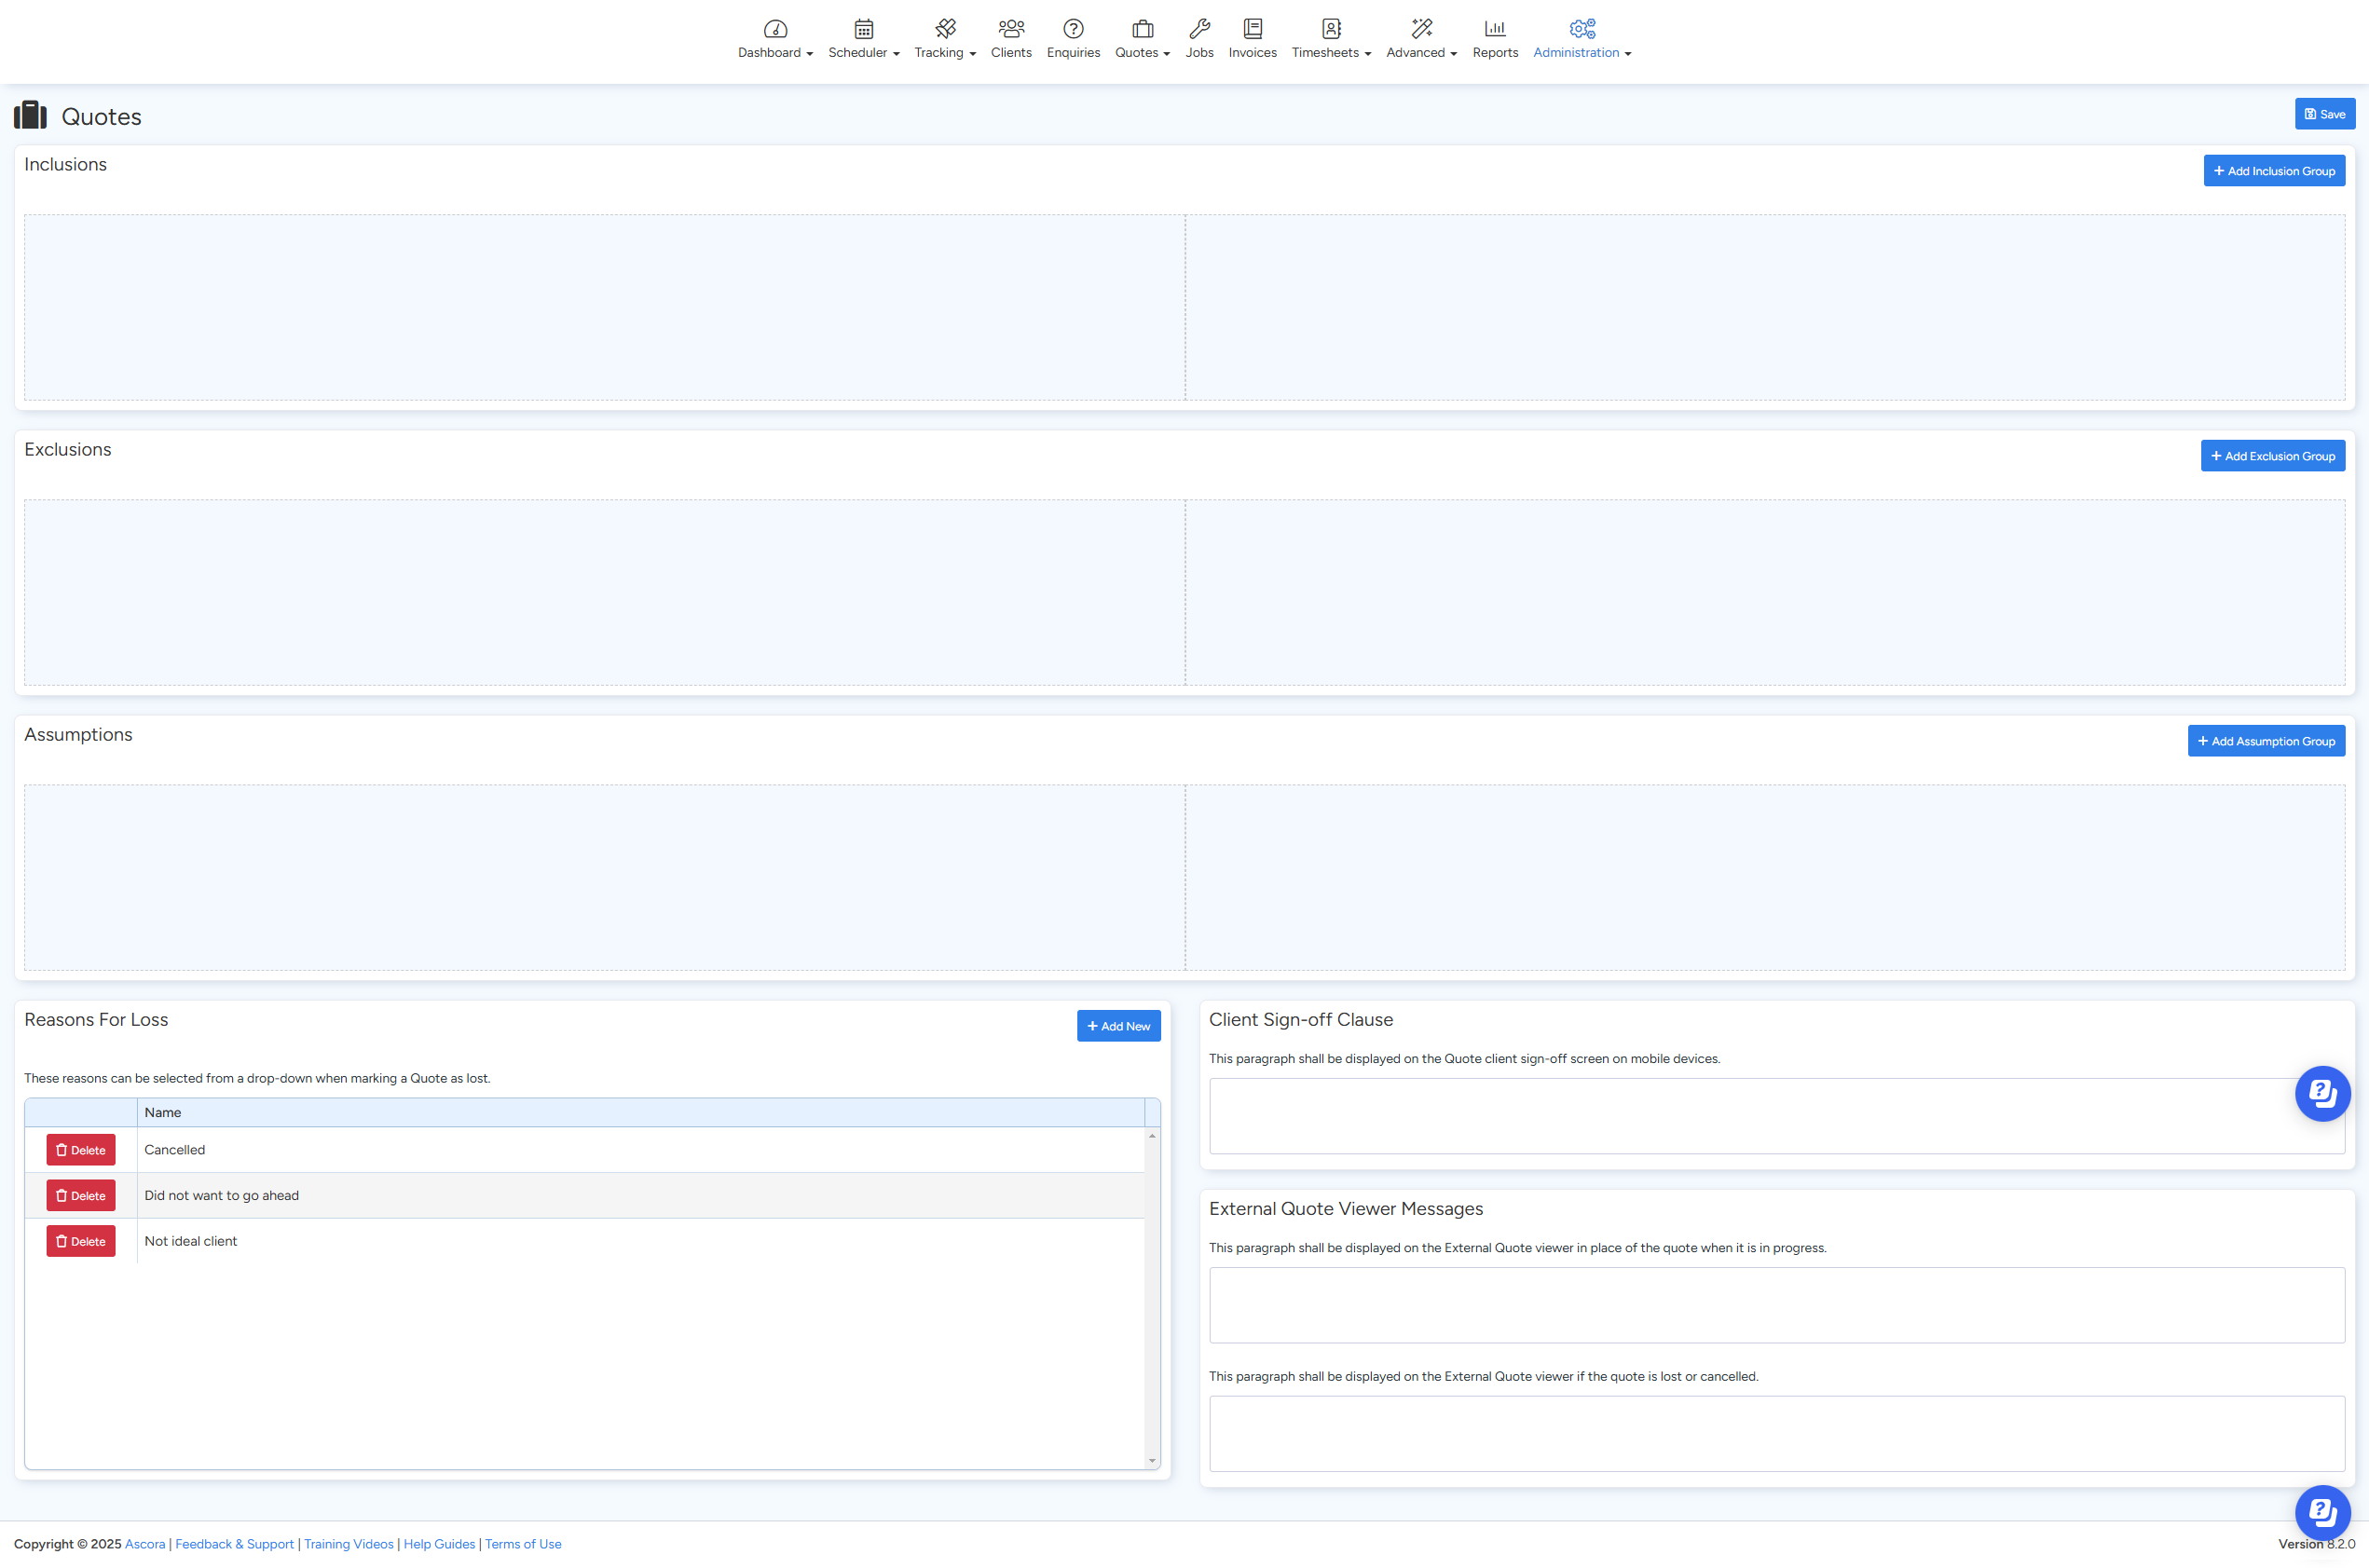Expand the Quotes dropdown menu
The width and height of the screenshot is (2369, 1568).
point(1142,52)
